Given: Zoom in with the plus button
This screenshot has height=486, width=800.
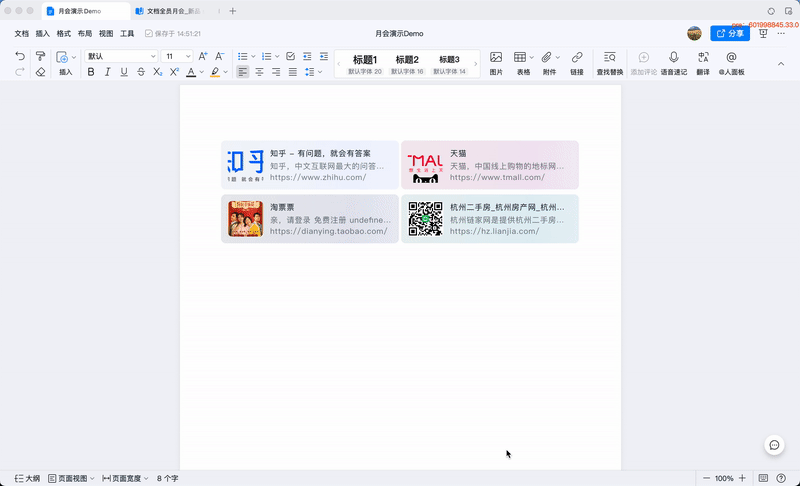Looking at the screenshot, I should click(x=742, y=478).
